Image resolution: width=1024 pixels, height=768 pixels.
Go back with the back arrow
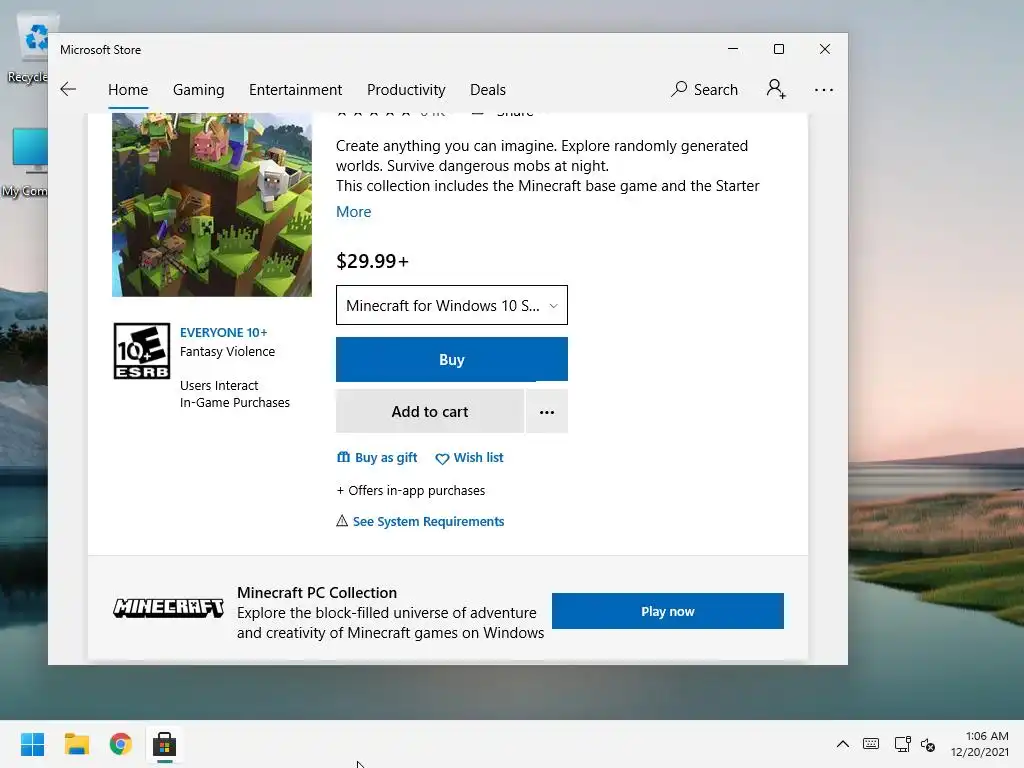[x=68, y=89]
